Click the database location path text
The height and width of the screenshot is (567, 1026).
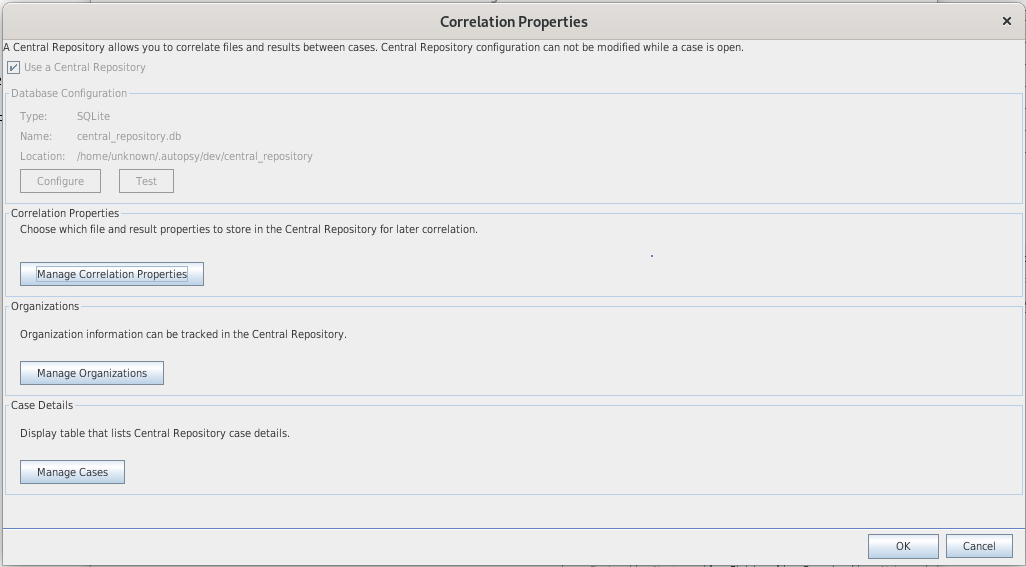[x=194, y=156]
